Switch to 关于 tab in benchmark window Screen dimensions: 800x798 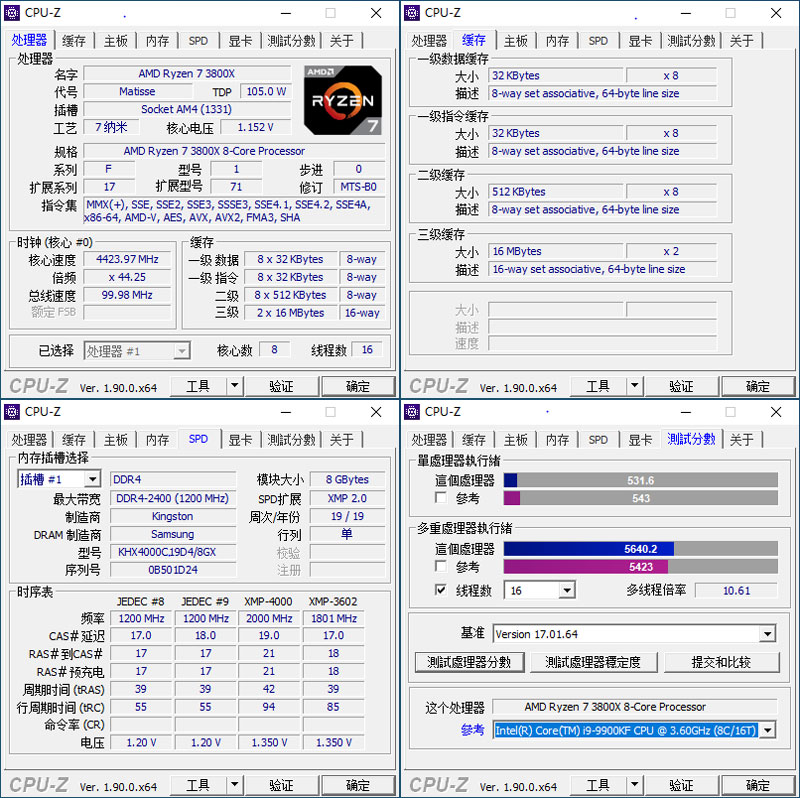coord(742,440)
